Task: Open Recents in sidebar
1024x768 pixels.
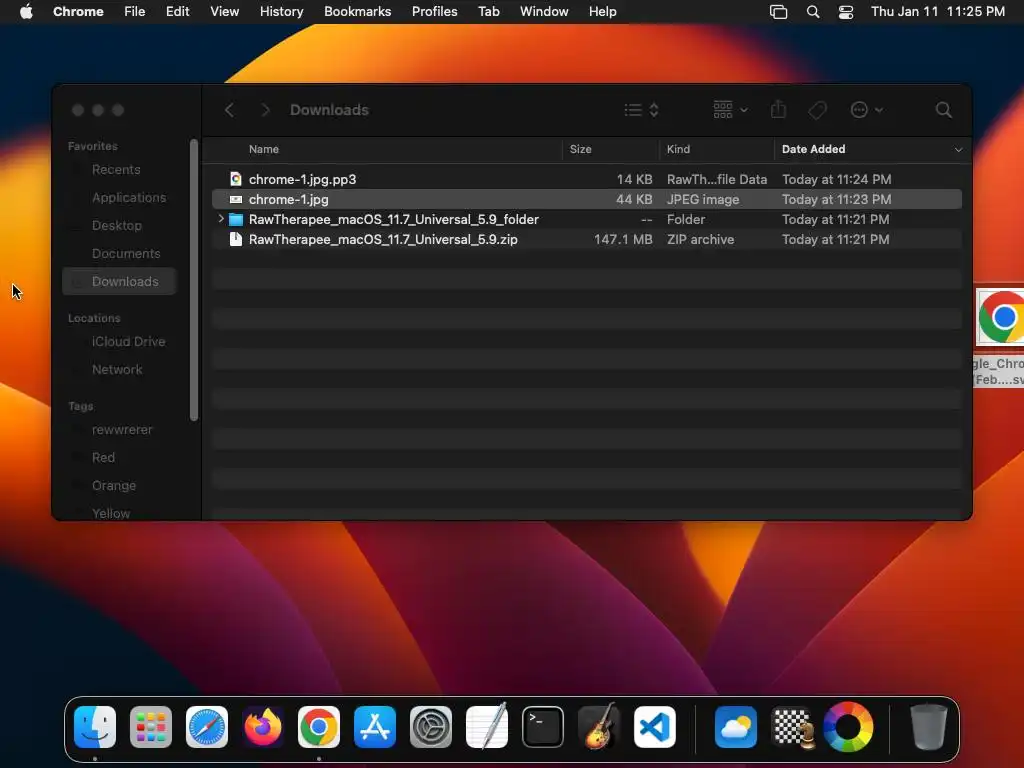Action: tap(116, 170)
